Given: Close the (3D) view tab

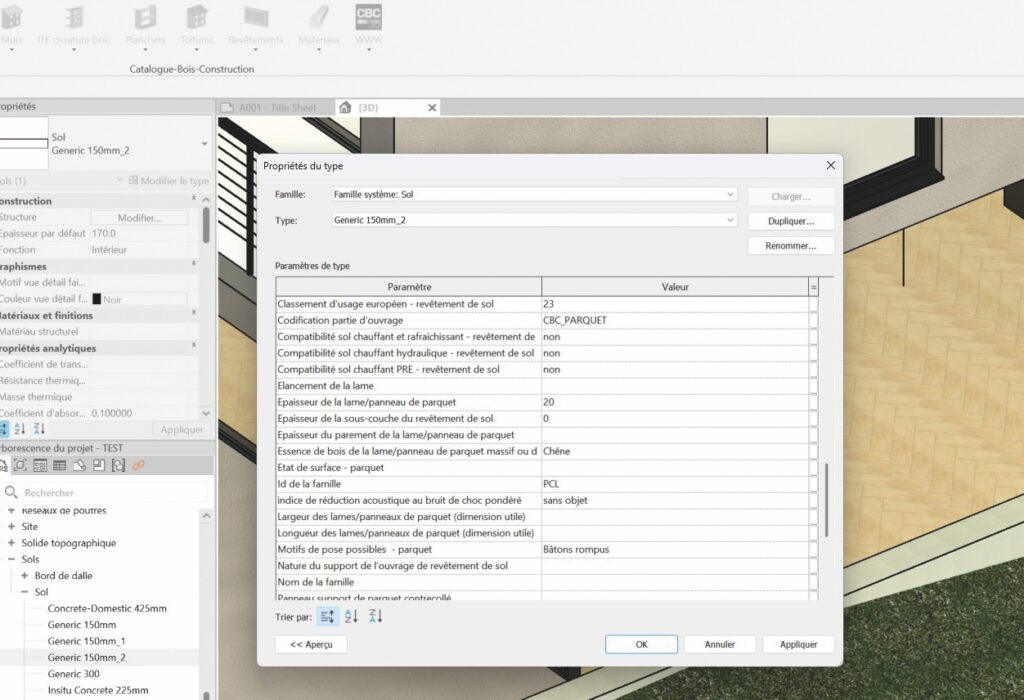Looking at the screenshot, I should click(x=432, y=108).
